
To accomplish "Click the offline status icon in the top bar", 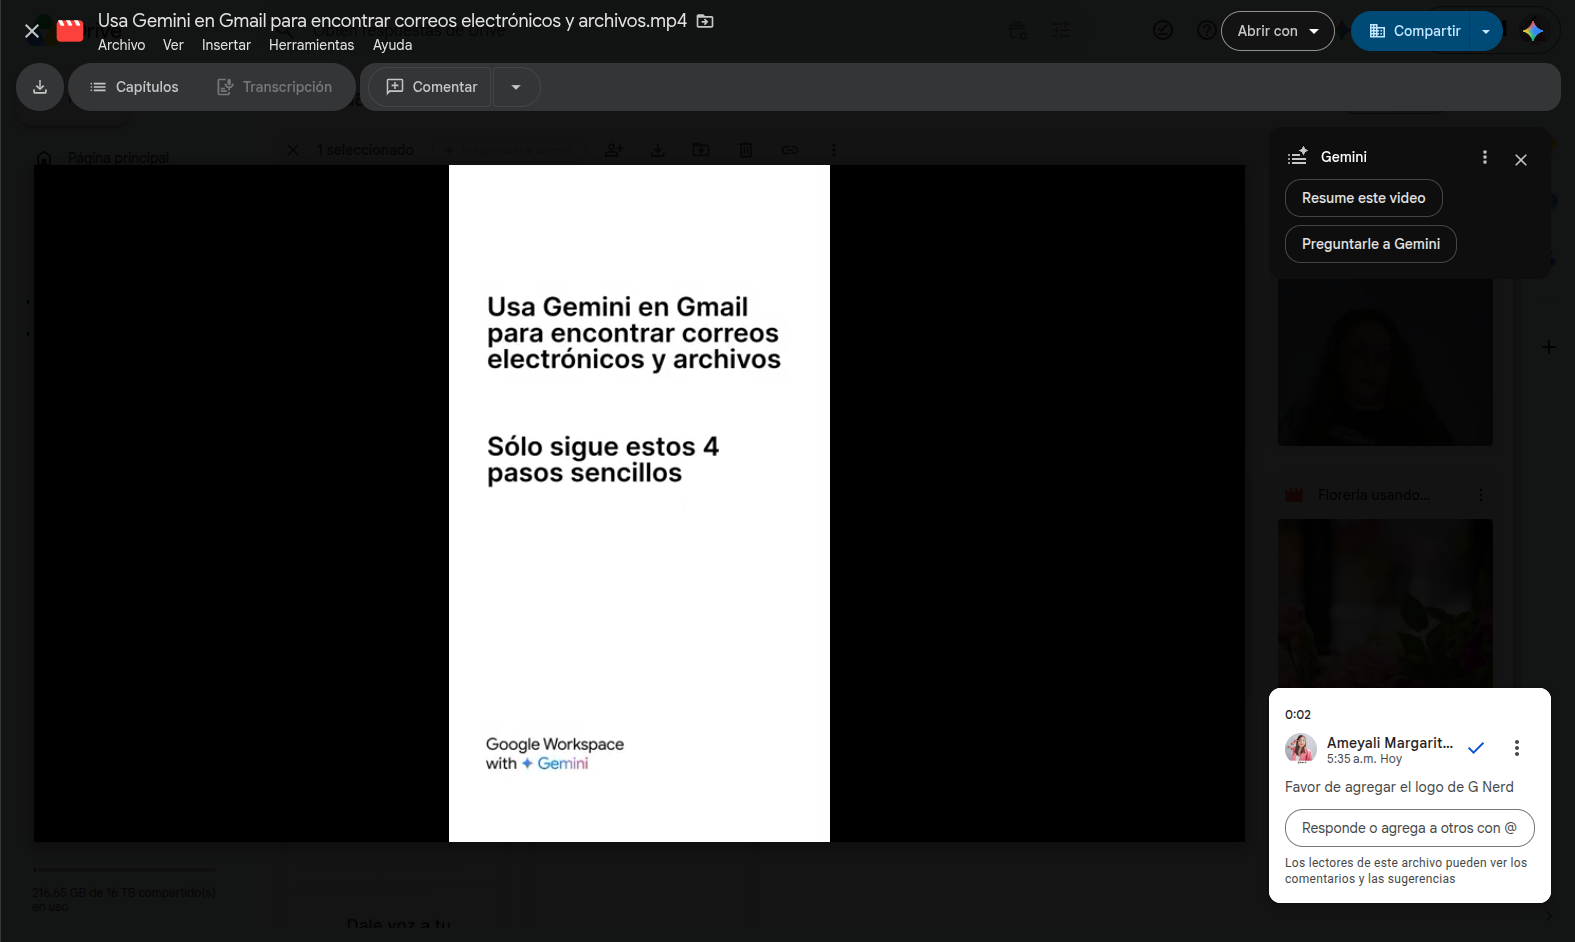I will click(x=1163, y=30).
